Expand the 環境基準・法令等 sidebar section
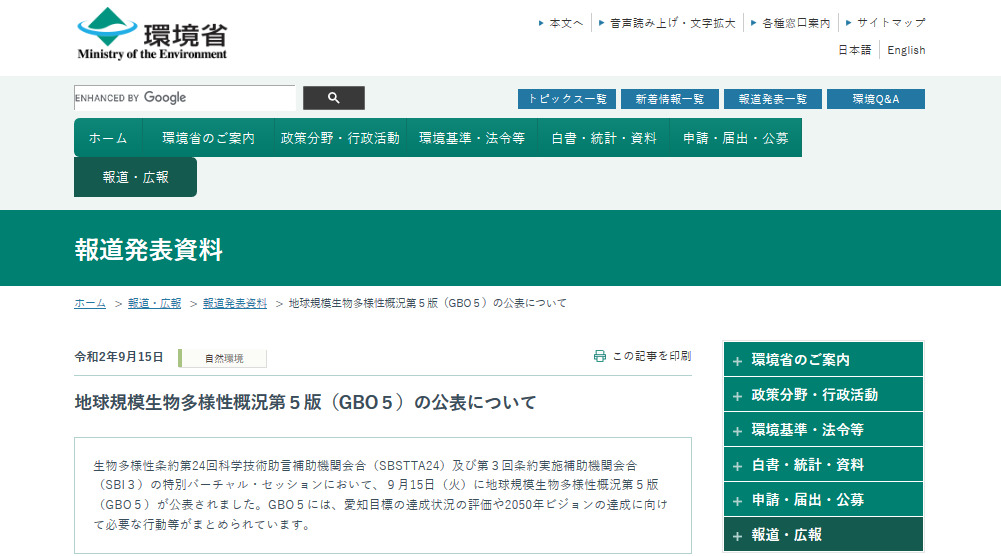This screenshot has height=556, width=1001. point(737,430)
